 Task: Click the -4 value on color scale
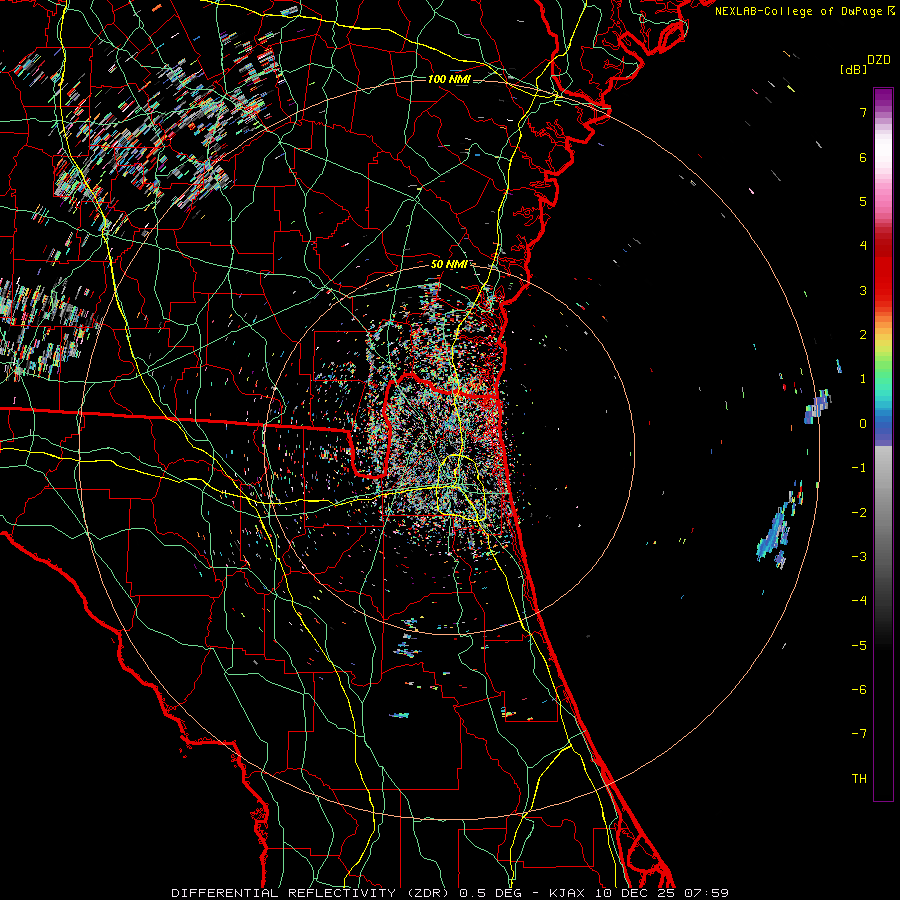click(x=859, y=601)
